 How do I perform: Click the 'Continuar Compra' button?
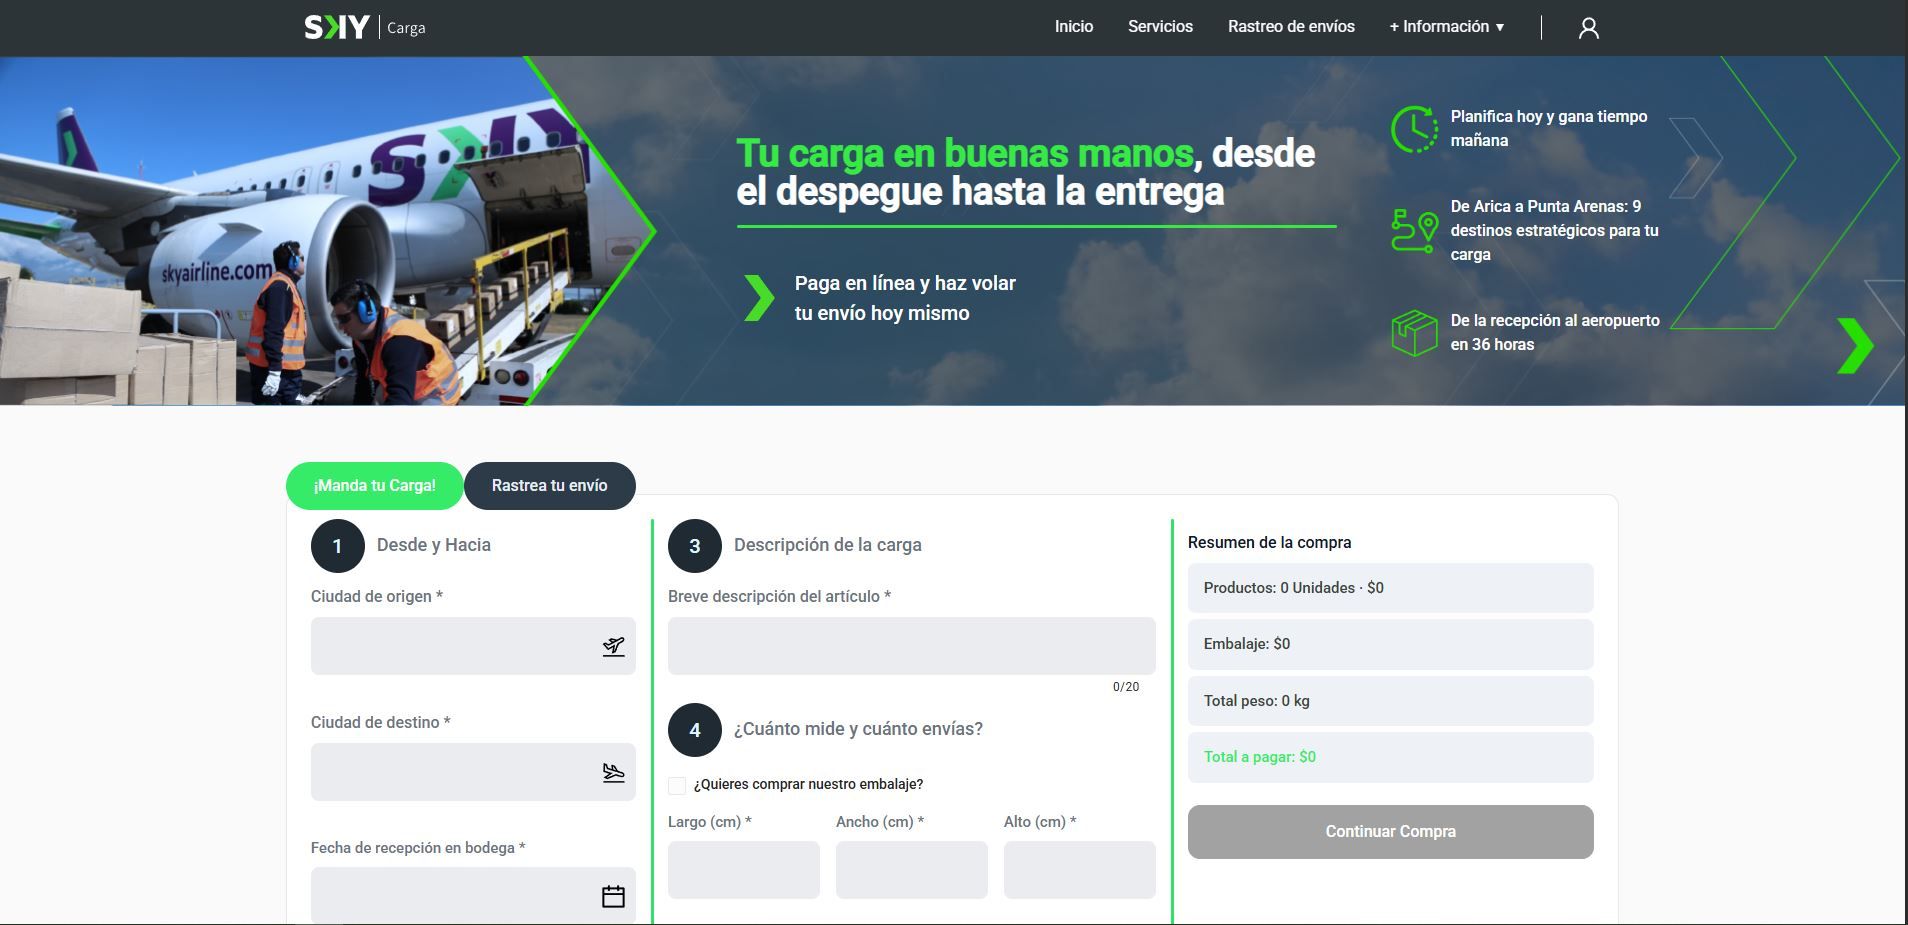point(1389,831)
